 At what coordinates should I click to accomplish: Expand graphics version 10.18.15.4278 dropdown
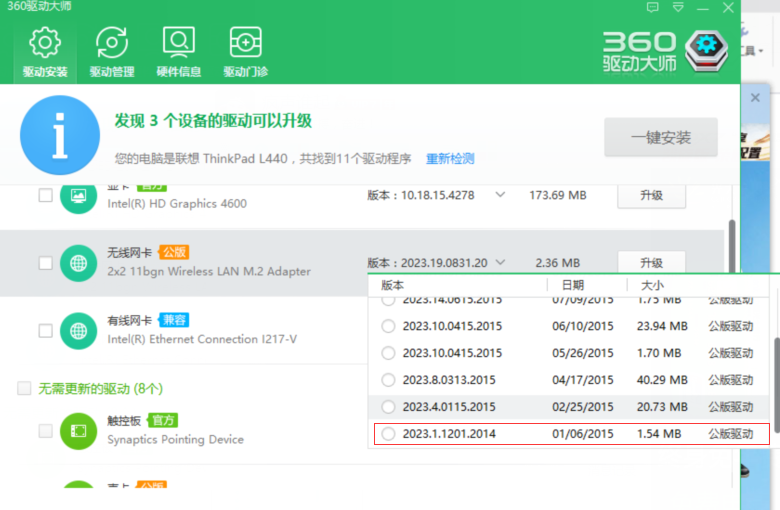[500, 195]
